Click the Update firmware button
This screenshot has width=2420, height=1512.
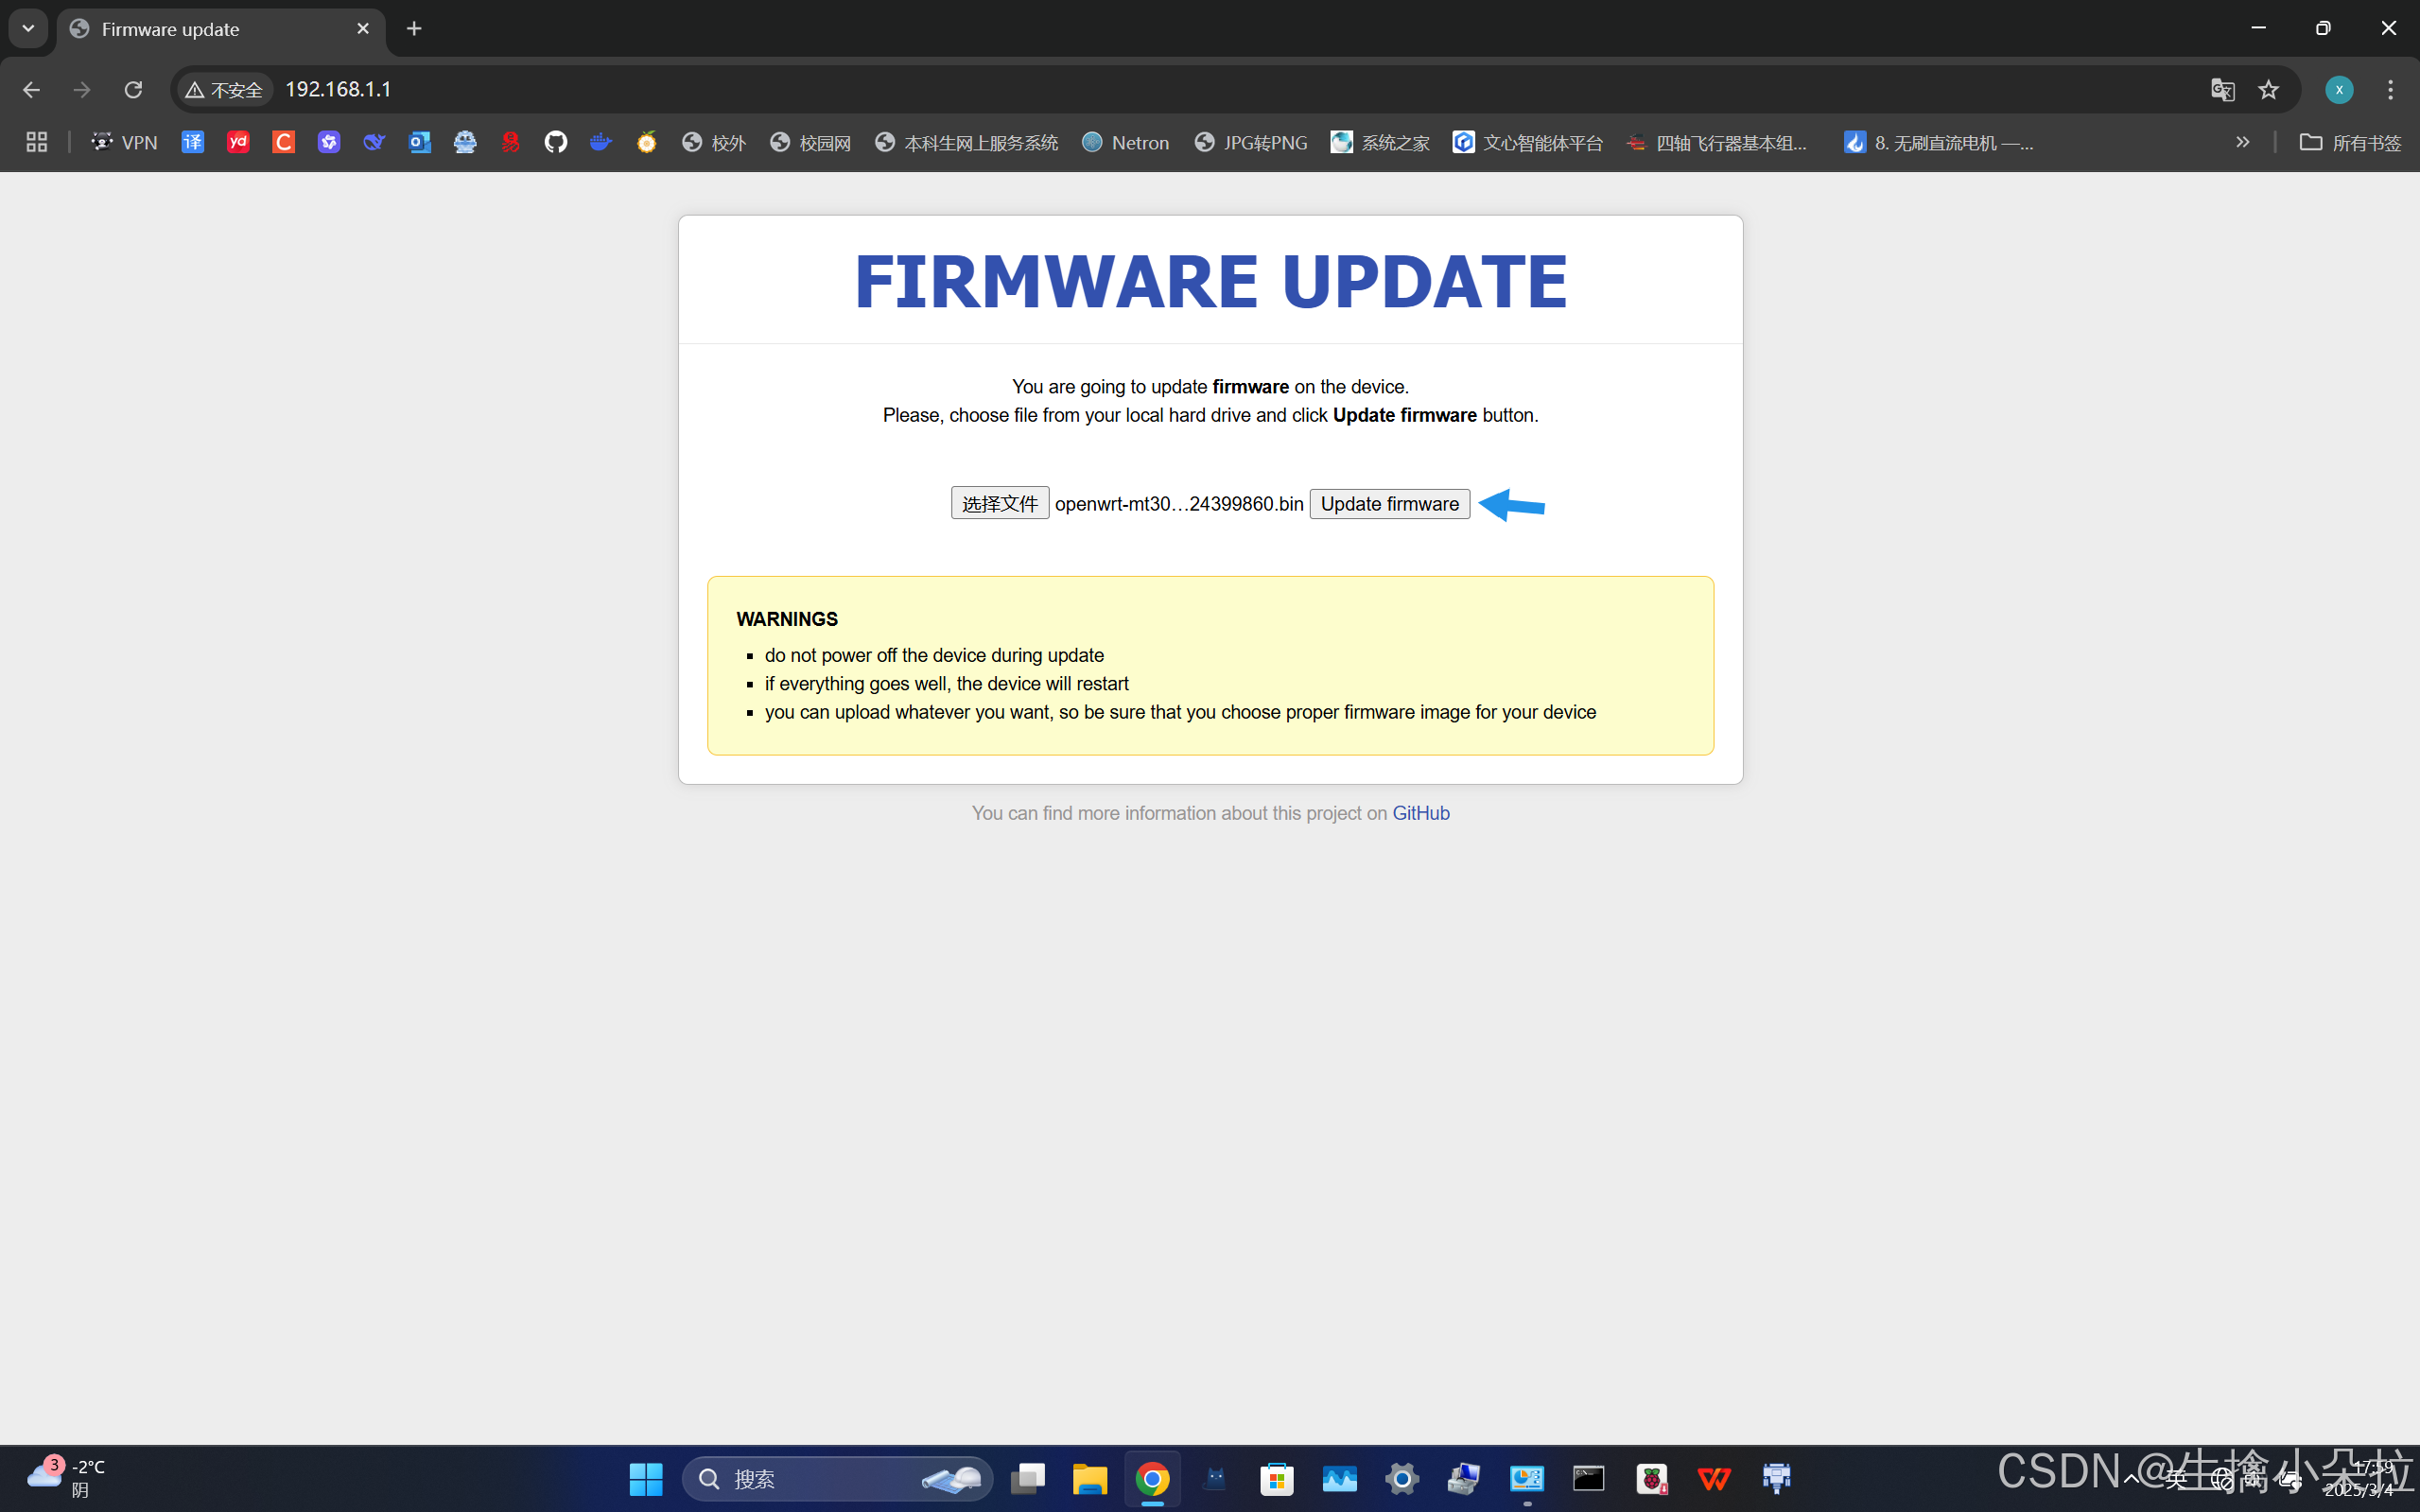[1389, 504]
